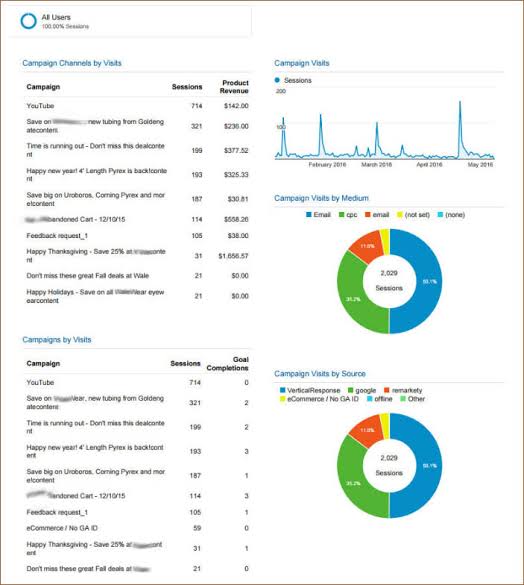Click the All Users segment label
This screenshot has height=585, width=524.
tap(56, 17)
